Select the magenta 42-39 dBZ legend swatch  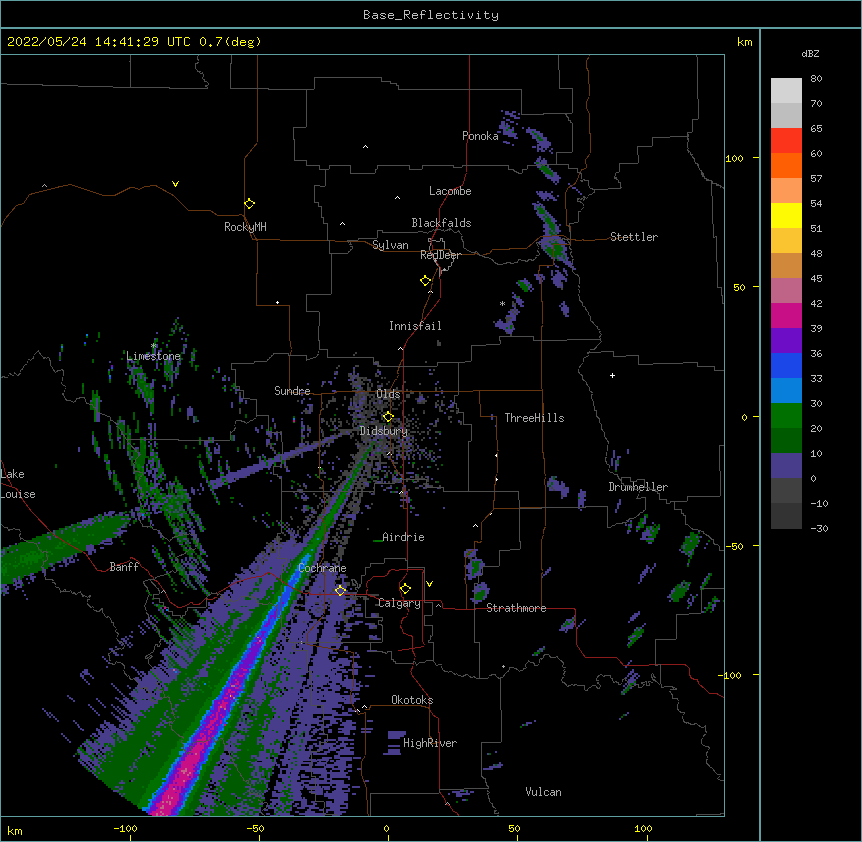(x=786, y=315)
